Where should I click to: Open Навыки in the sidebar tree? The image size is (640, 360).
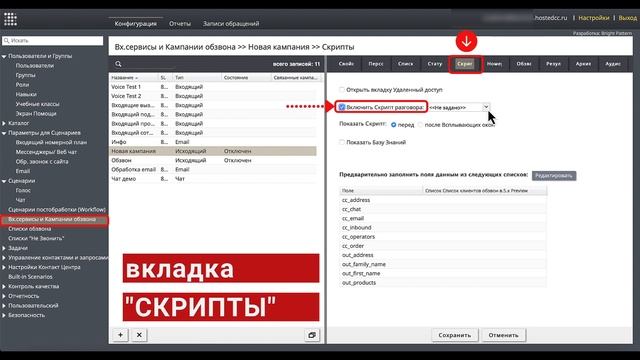point(26,94)
